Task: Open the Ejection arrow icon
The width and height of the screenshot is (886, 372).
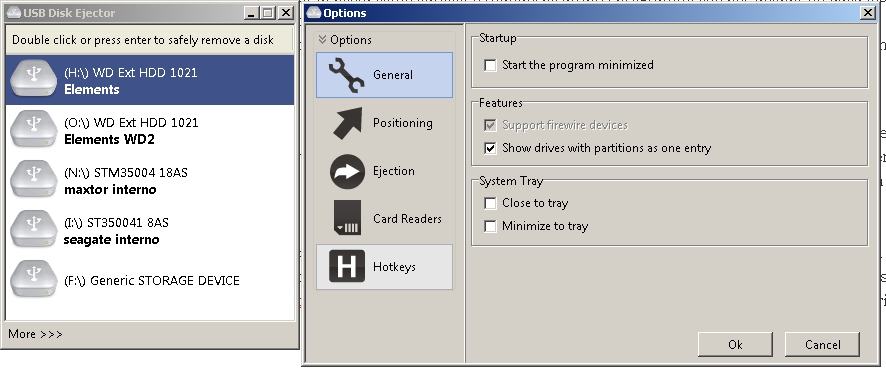Action: pos(347,171)
